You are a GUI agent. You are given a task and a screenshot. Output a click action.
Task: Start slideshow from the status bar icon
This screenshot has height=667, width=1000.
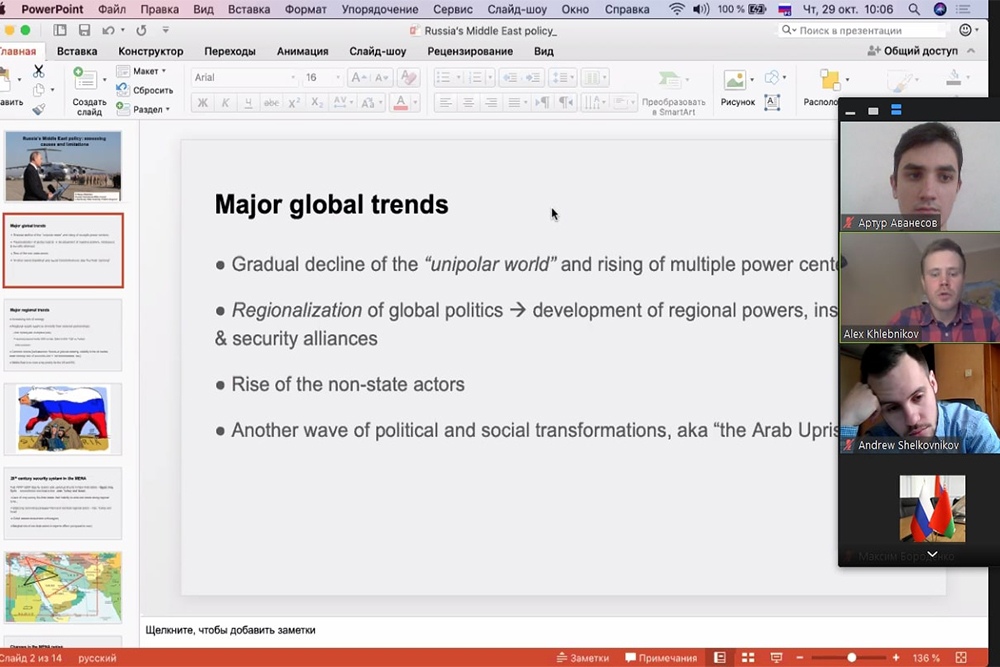pyautogui.click(x=776, y=658)
